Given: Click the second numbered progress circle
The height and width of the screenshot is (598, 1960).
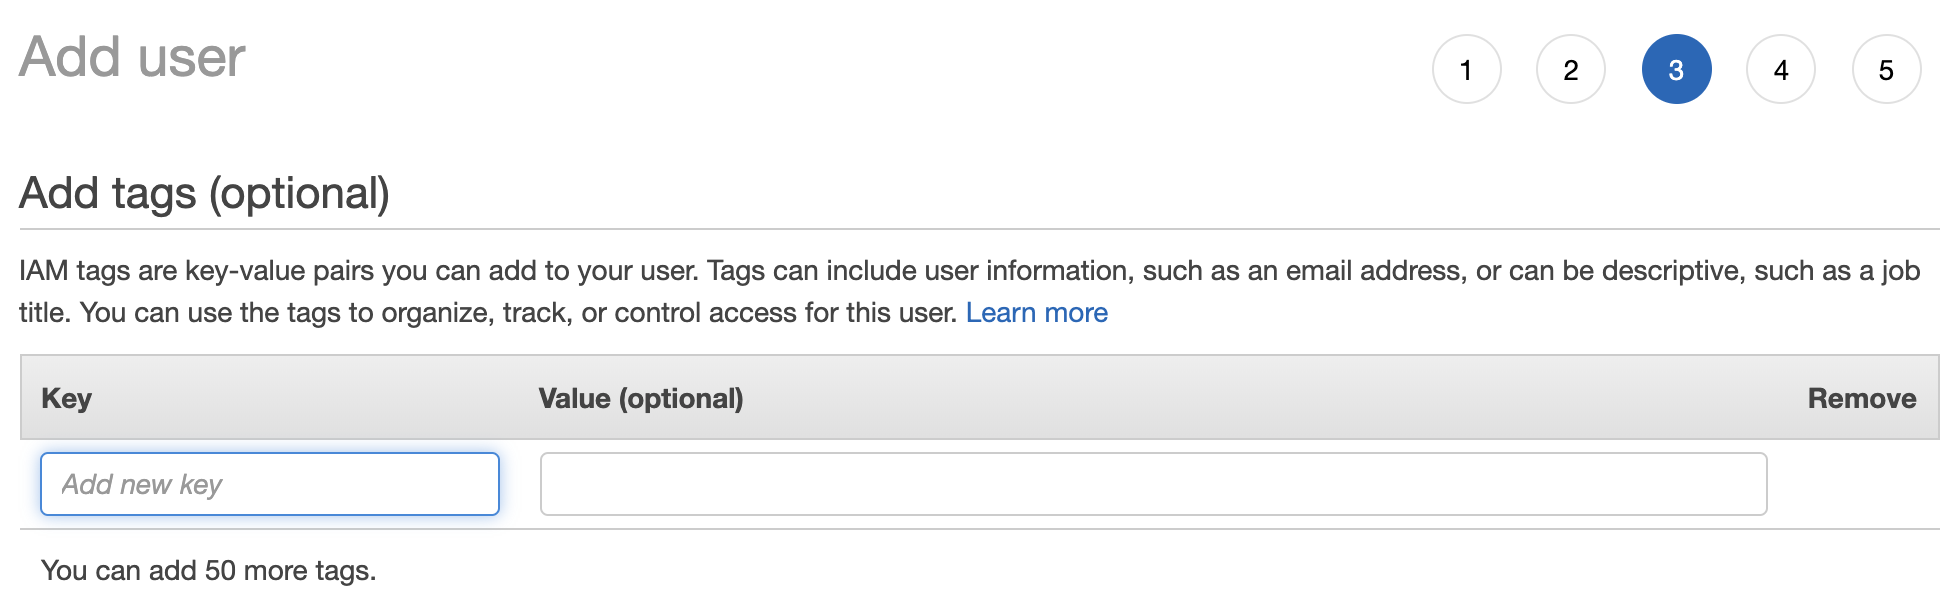Looking at the screenshot, I should click(x=1571, y=69).
